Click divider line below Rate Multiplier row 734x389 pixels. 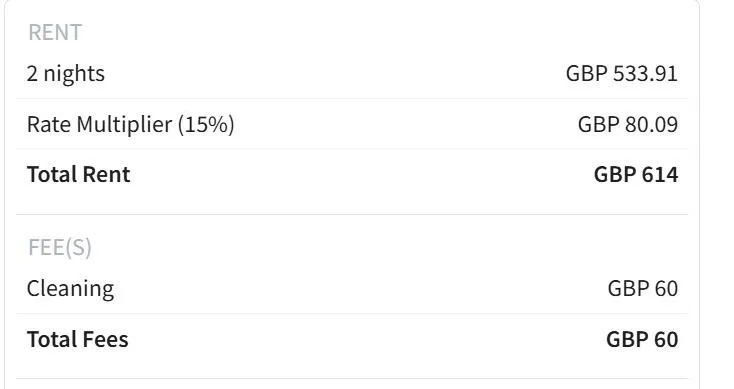tap(352, 149)
